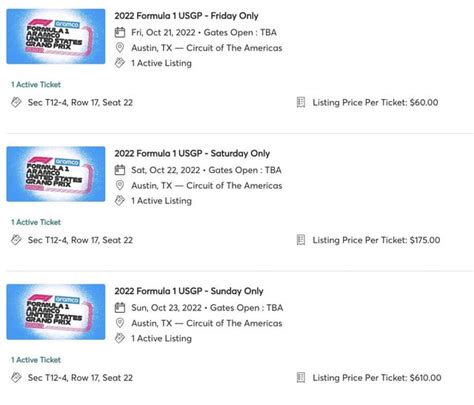Open the 2022 Formula 1 USGP - Sunday Only title
The image size is (474, 405).
coord(189,291)
